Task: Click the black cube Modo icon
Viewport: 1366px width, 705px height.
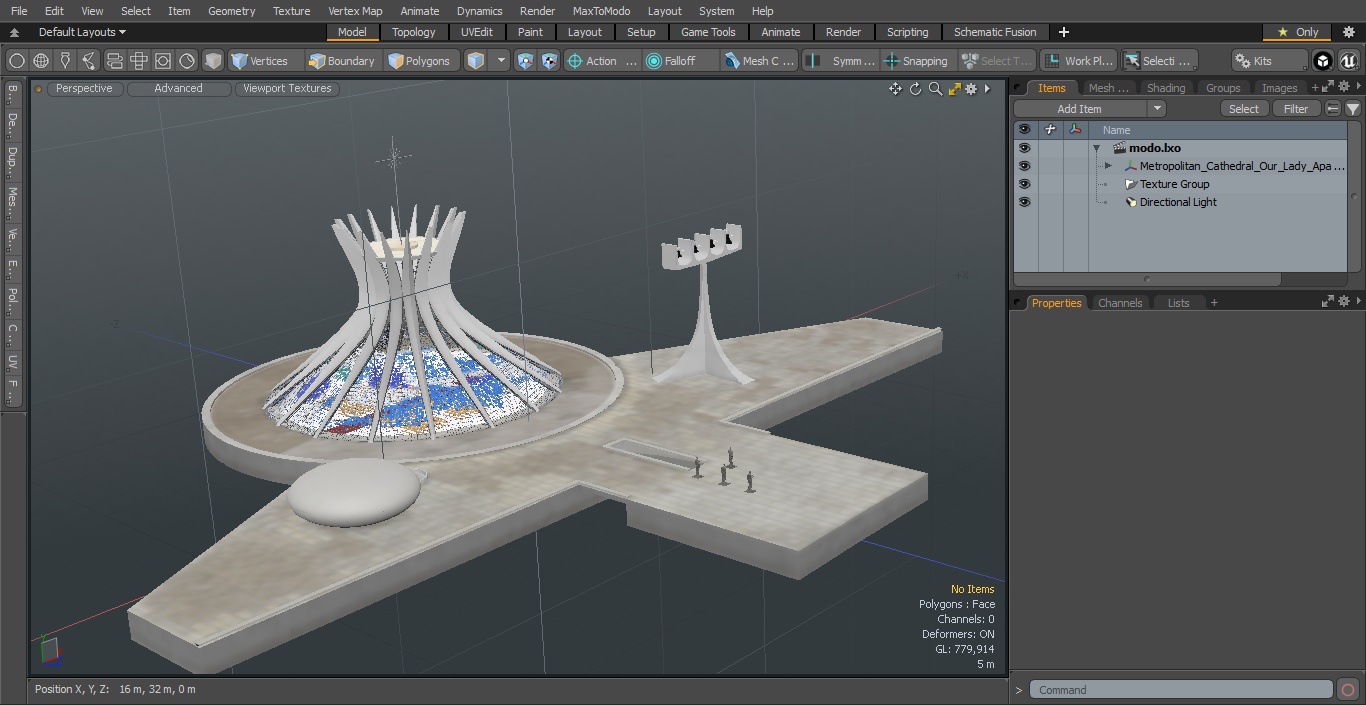Action: click(1322, 61)
